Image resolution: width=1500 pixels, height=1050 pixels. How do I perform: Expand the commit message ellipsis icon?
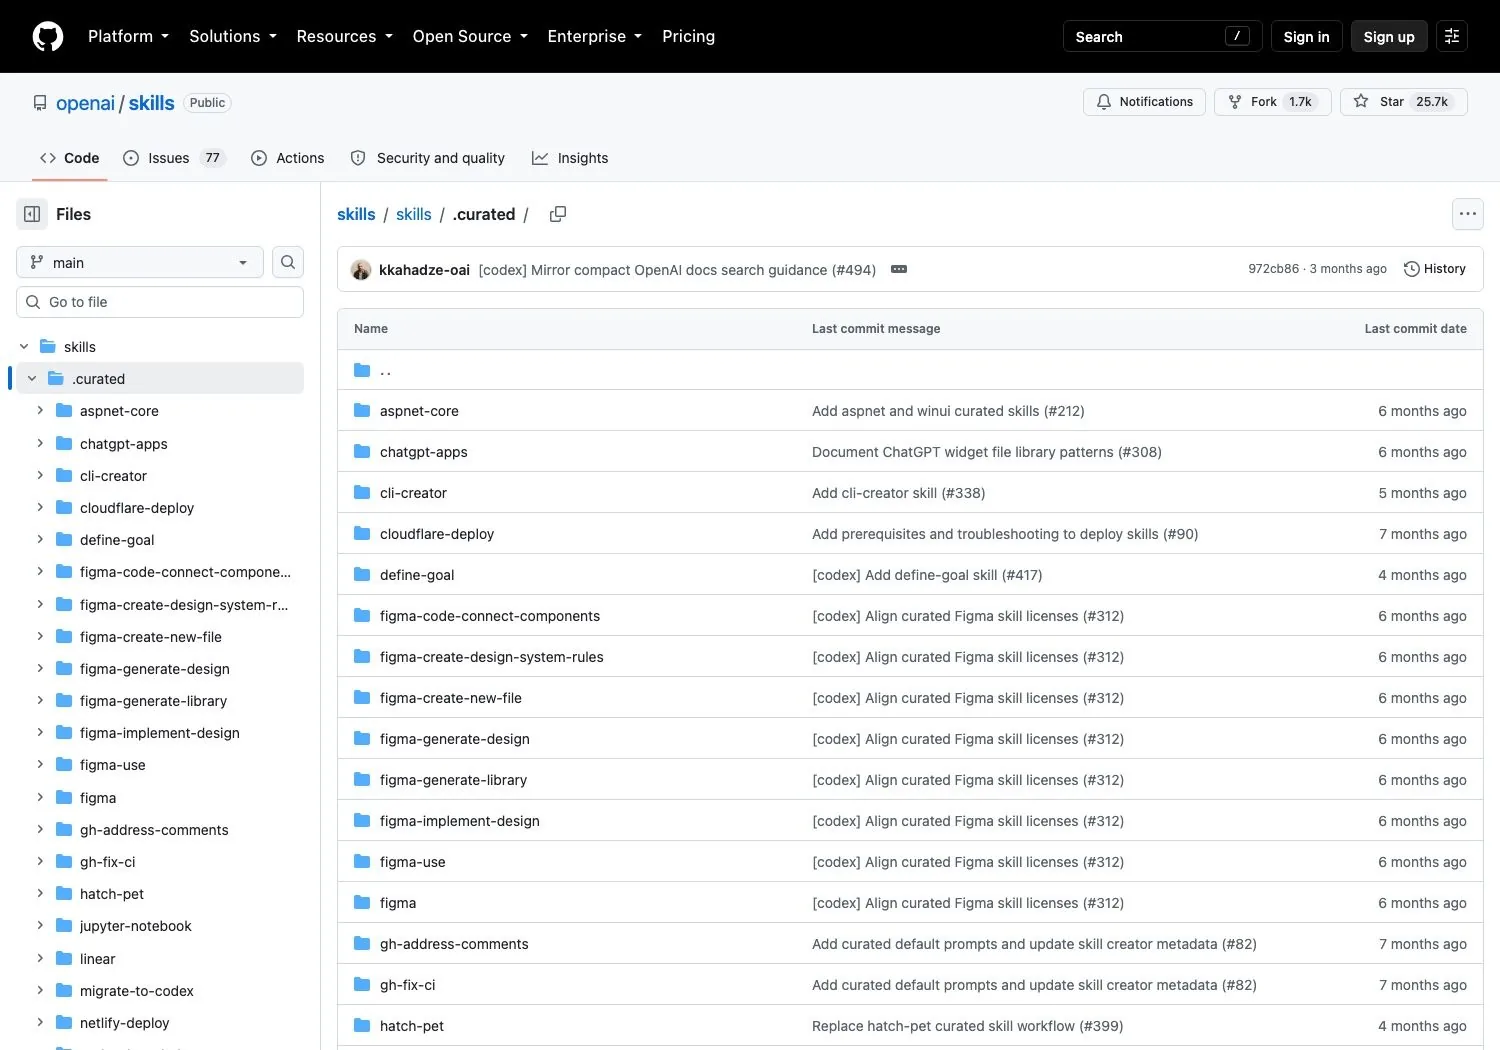(x=899, y=270)
